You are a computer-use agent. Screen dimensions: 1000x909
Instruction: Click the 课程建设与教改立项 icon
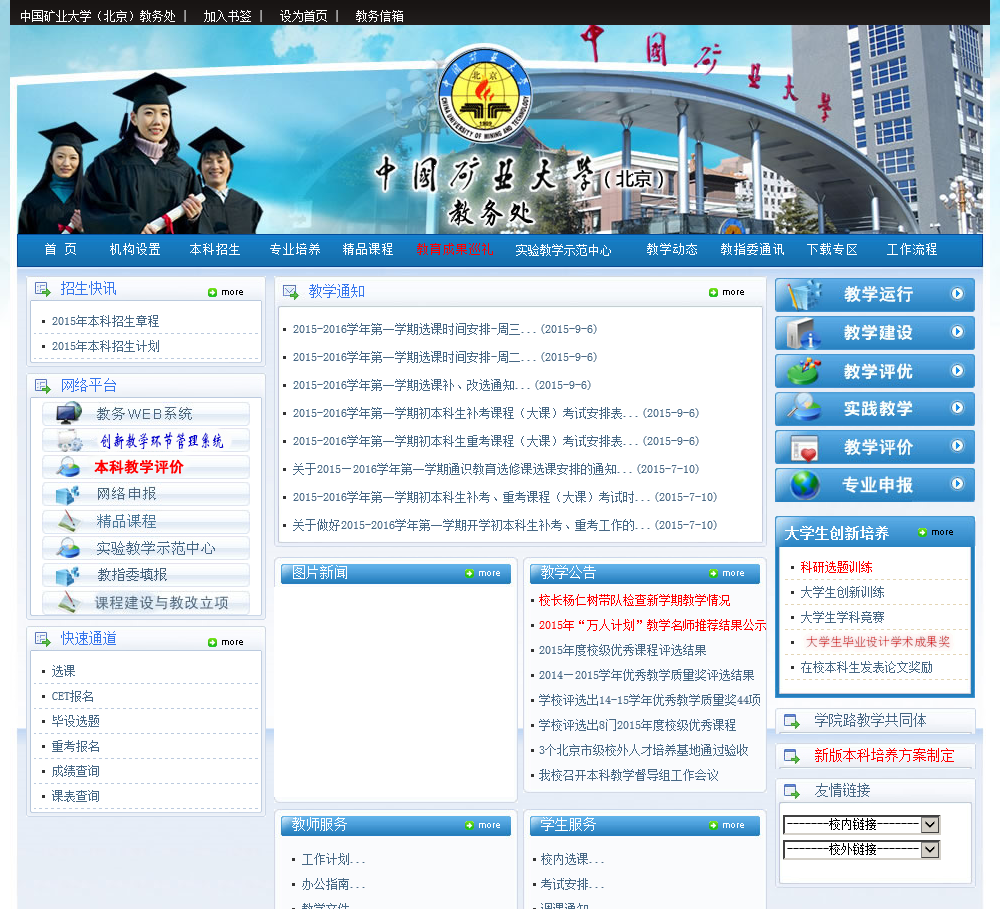pos(68,602)
